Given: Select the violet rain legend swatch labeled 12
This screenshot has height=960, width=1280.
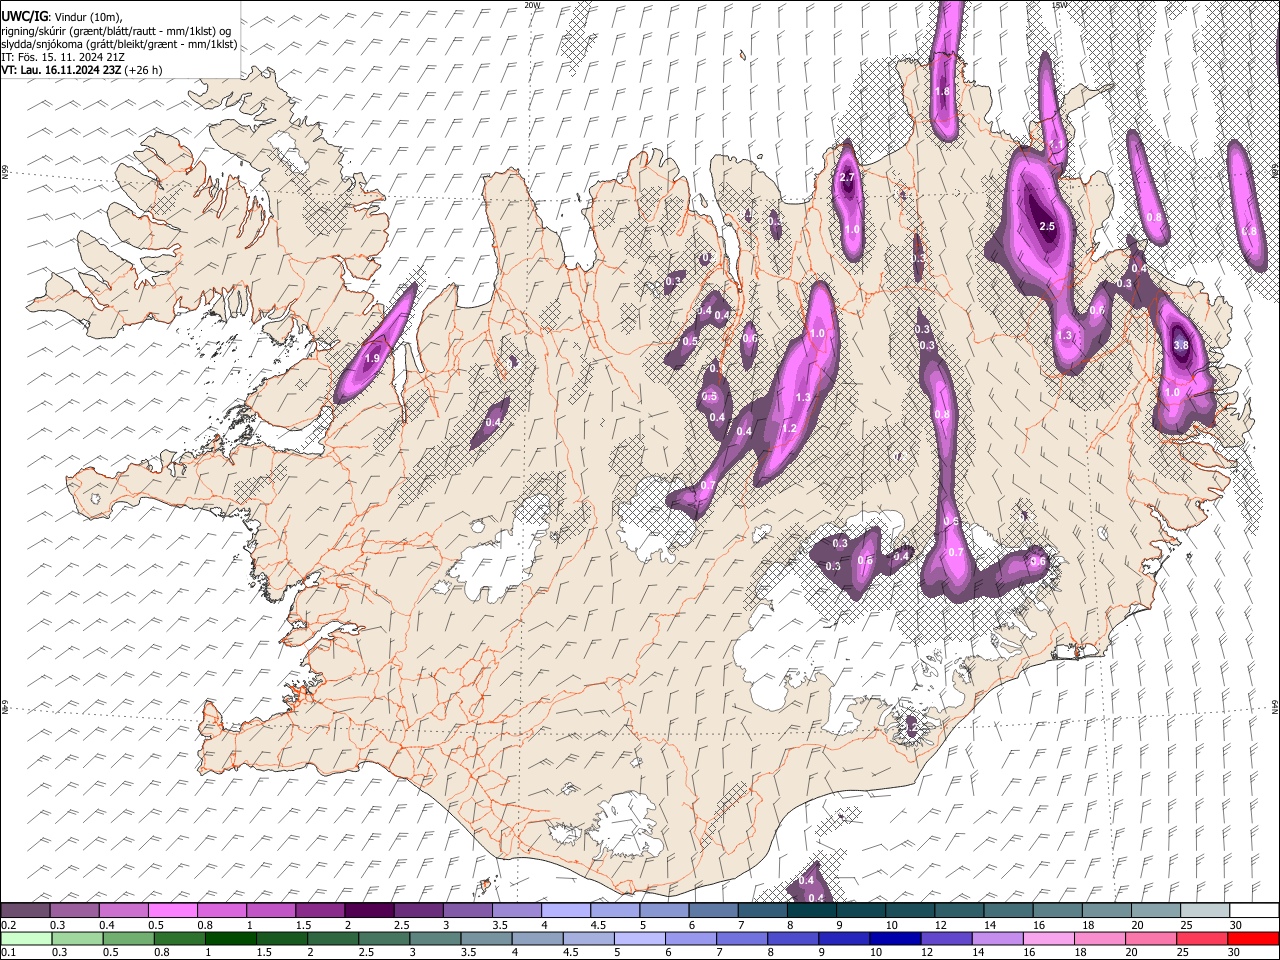Looking at the screenshot, I should tap(946, 939).
